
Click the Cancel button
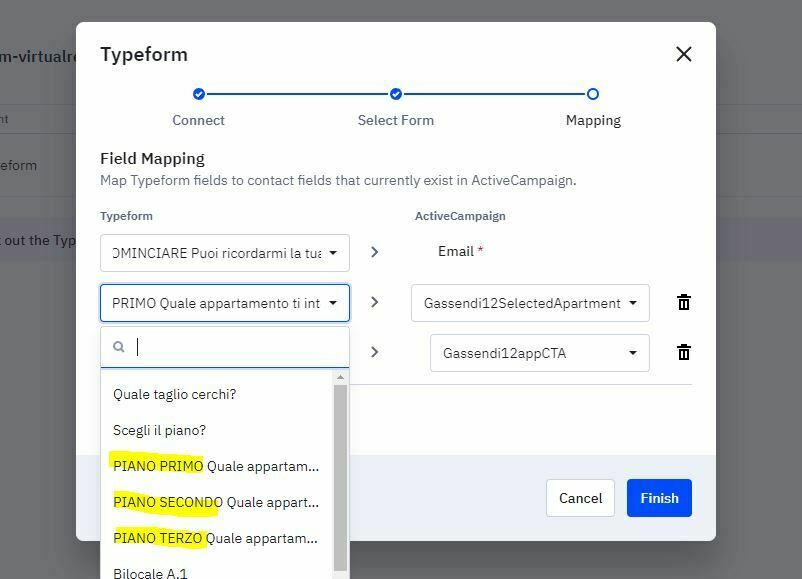click(x=580, y=498)
